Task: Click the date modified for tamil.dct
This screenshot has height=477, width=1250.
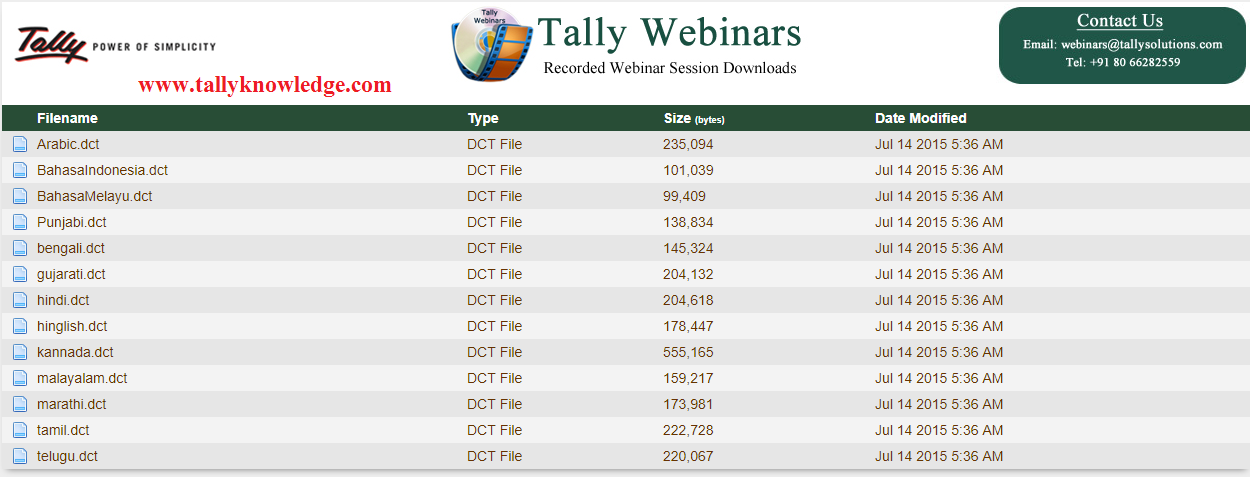Action: coord(939,430)
